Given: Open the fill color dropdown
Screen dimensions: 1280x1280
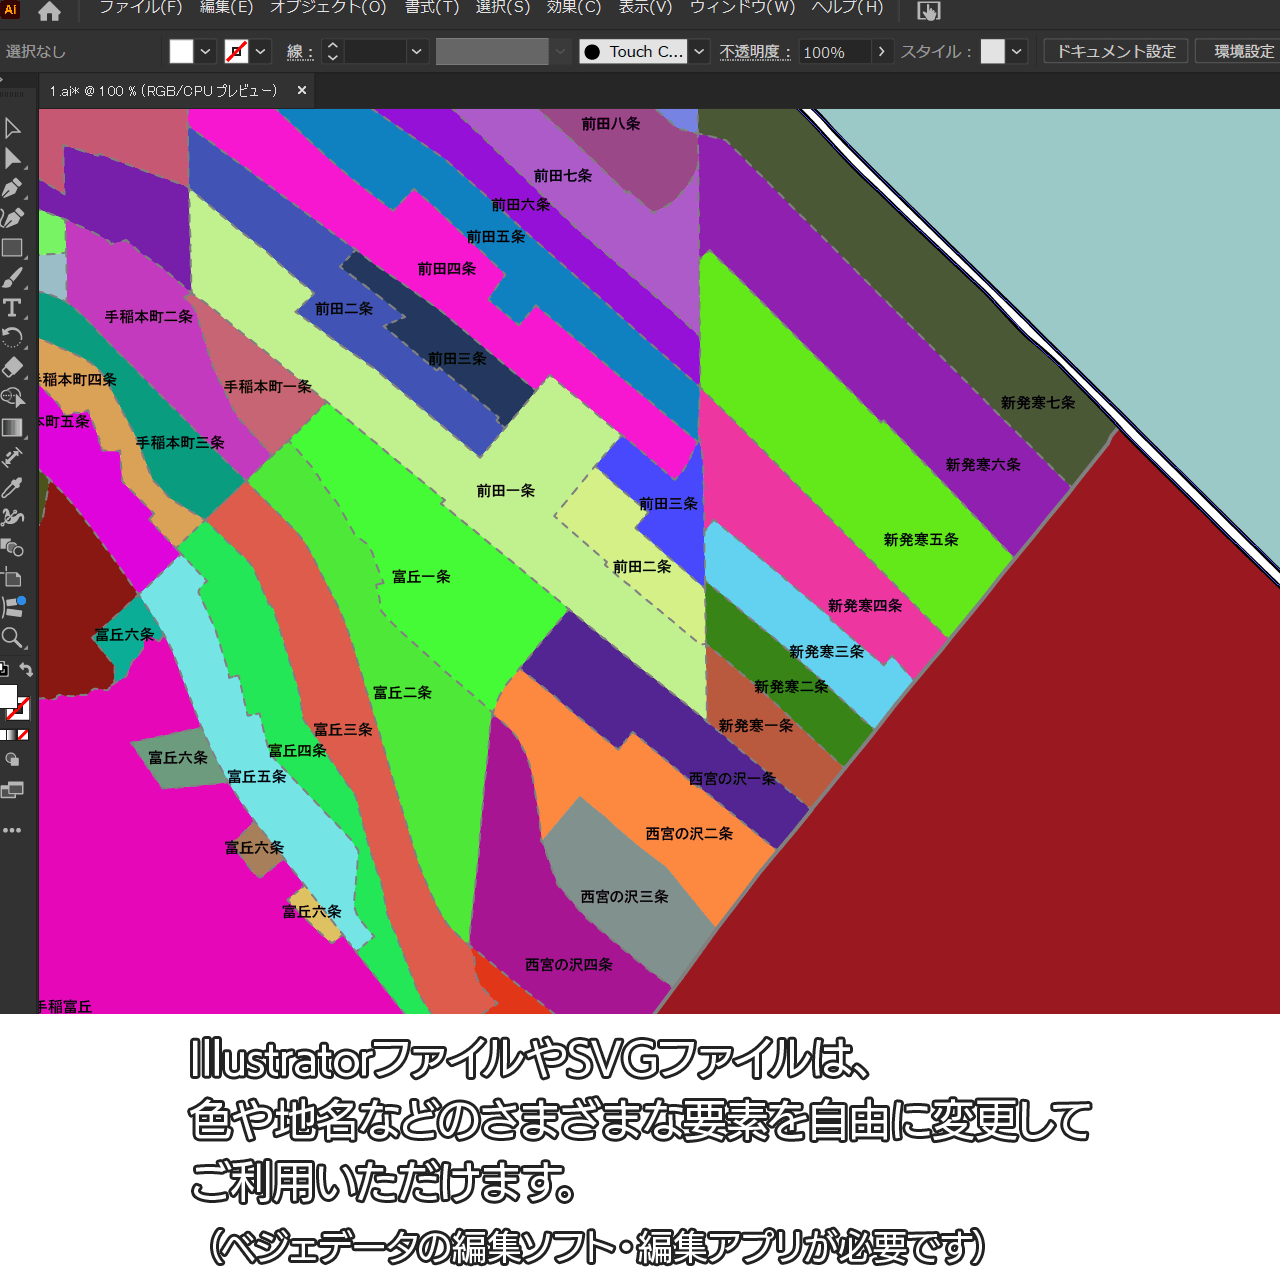Looking at the screenshot, I should [205, 52].
